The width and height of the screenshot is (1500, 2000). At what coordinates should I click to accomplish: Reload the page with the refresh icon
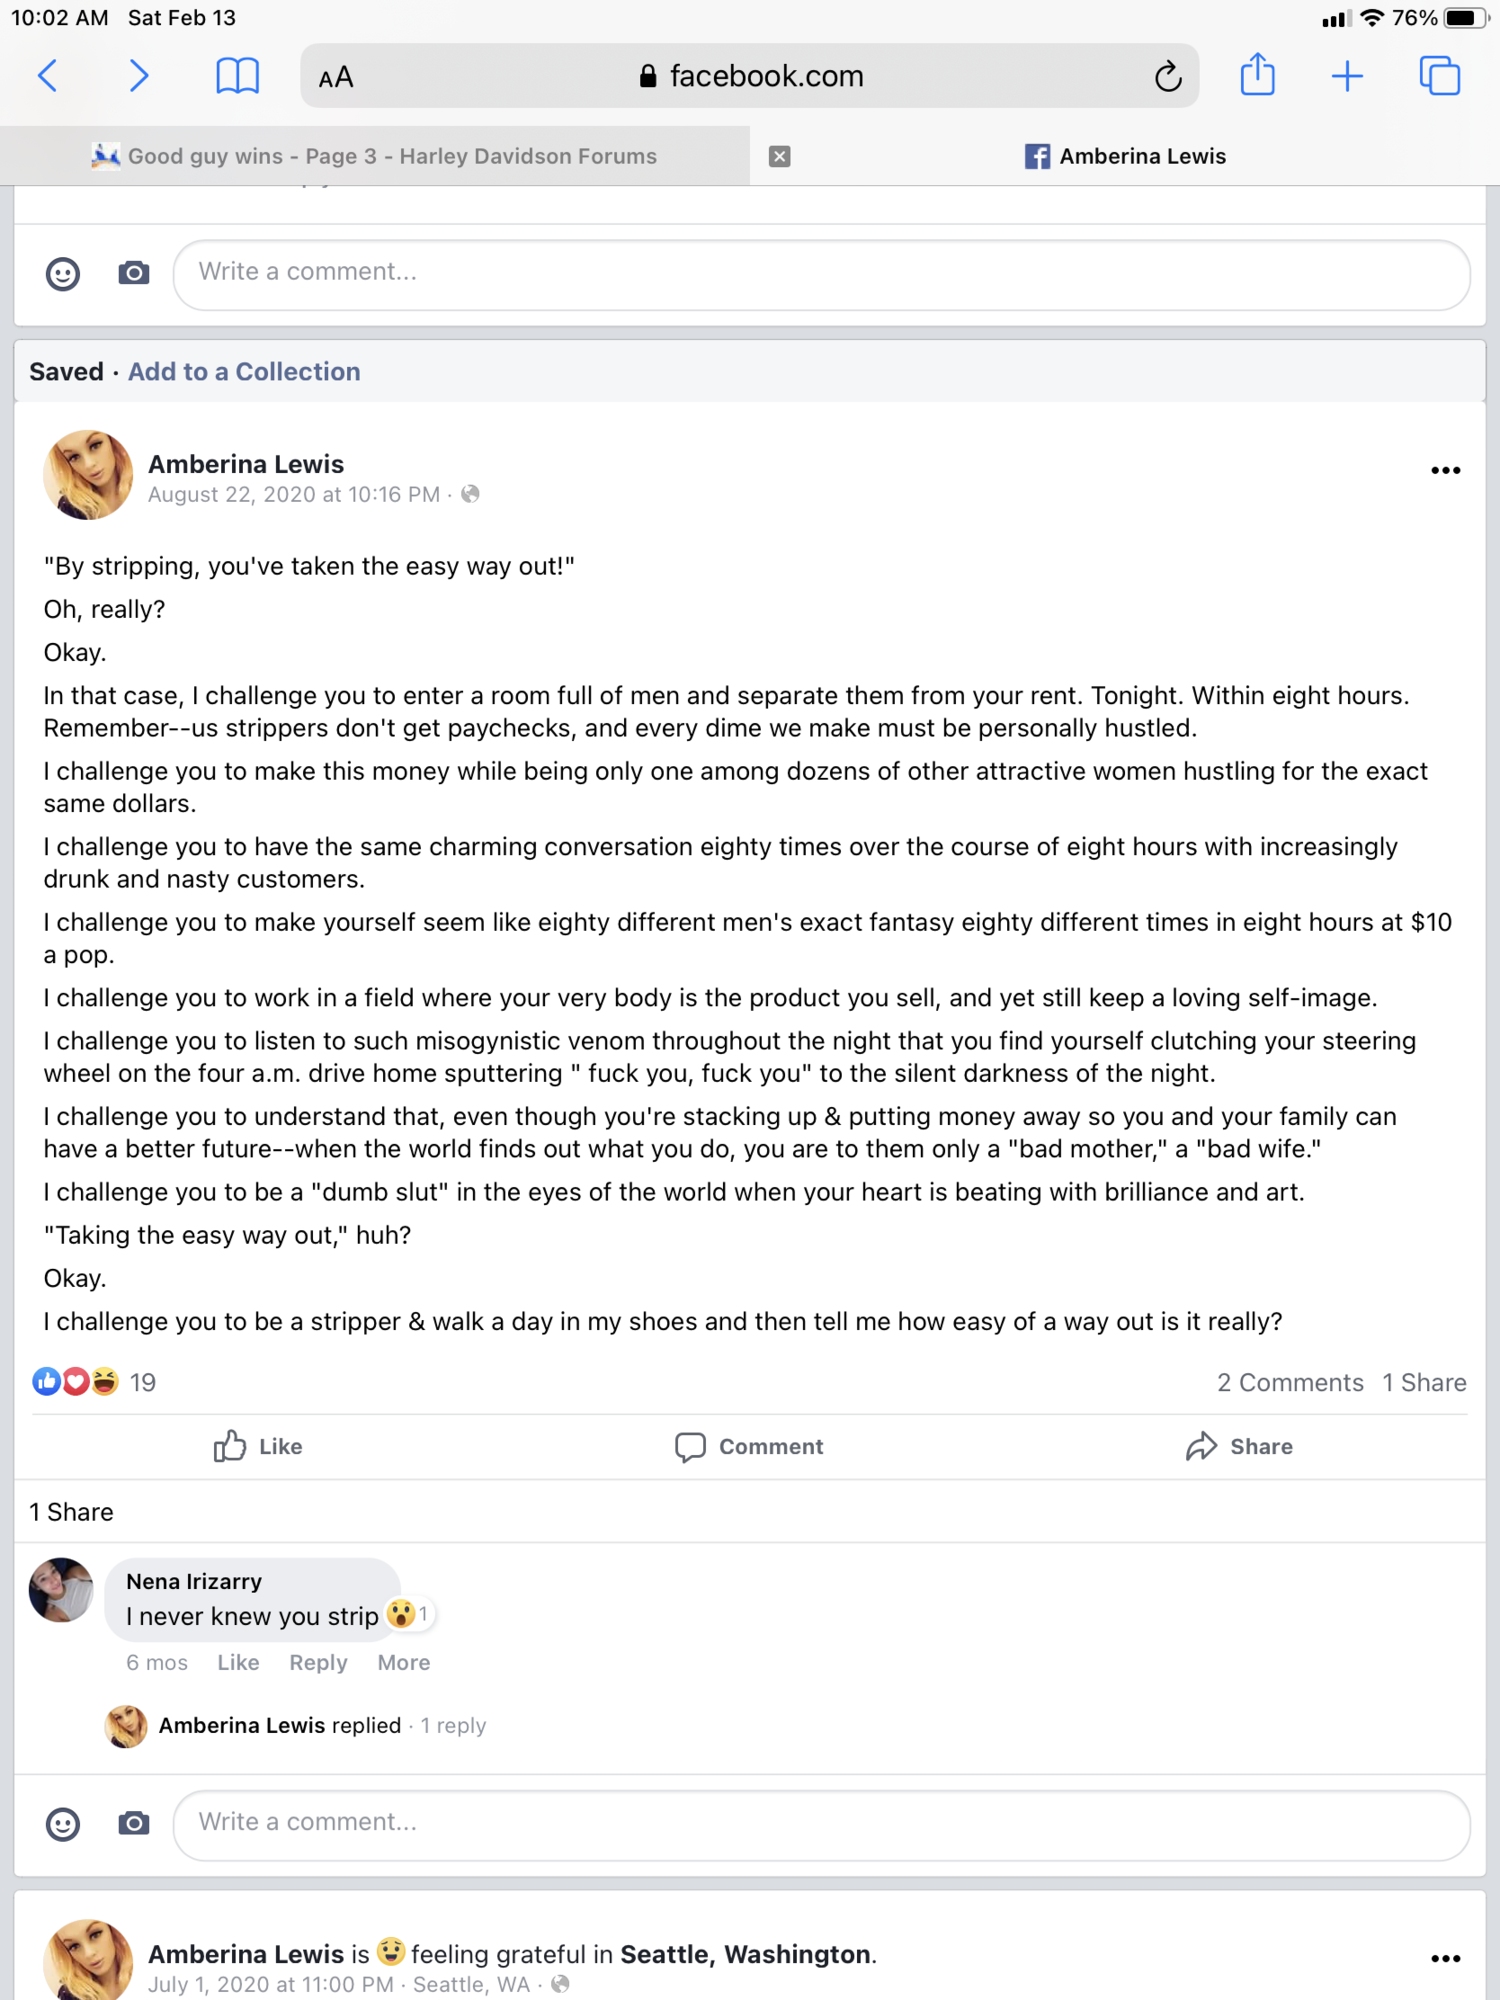(x=1167, y=76)
